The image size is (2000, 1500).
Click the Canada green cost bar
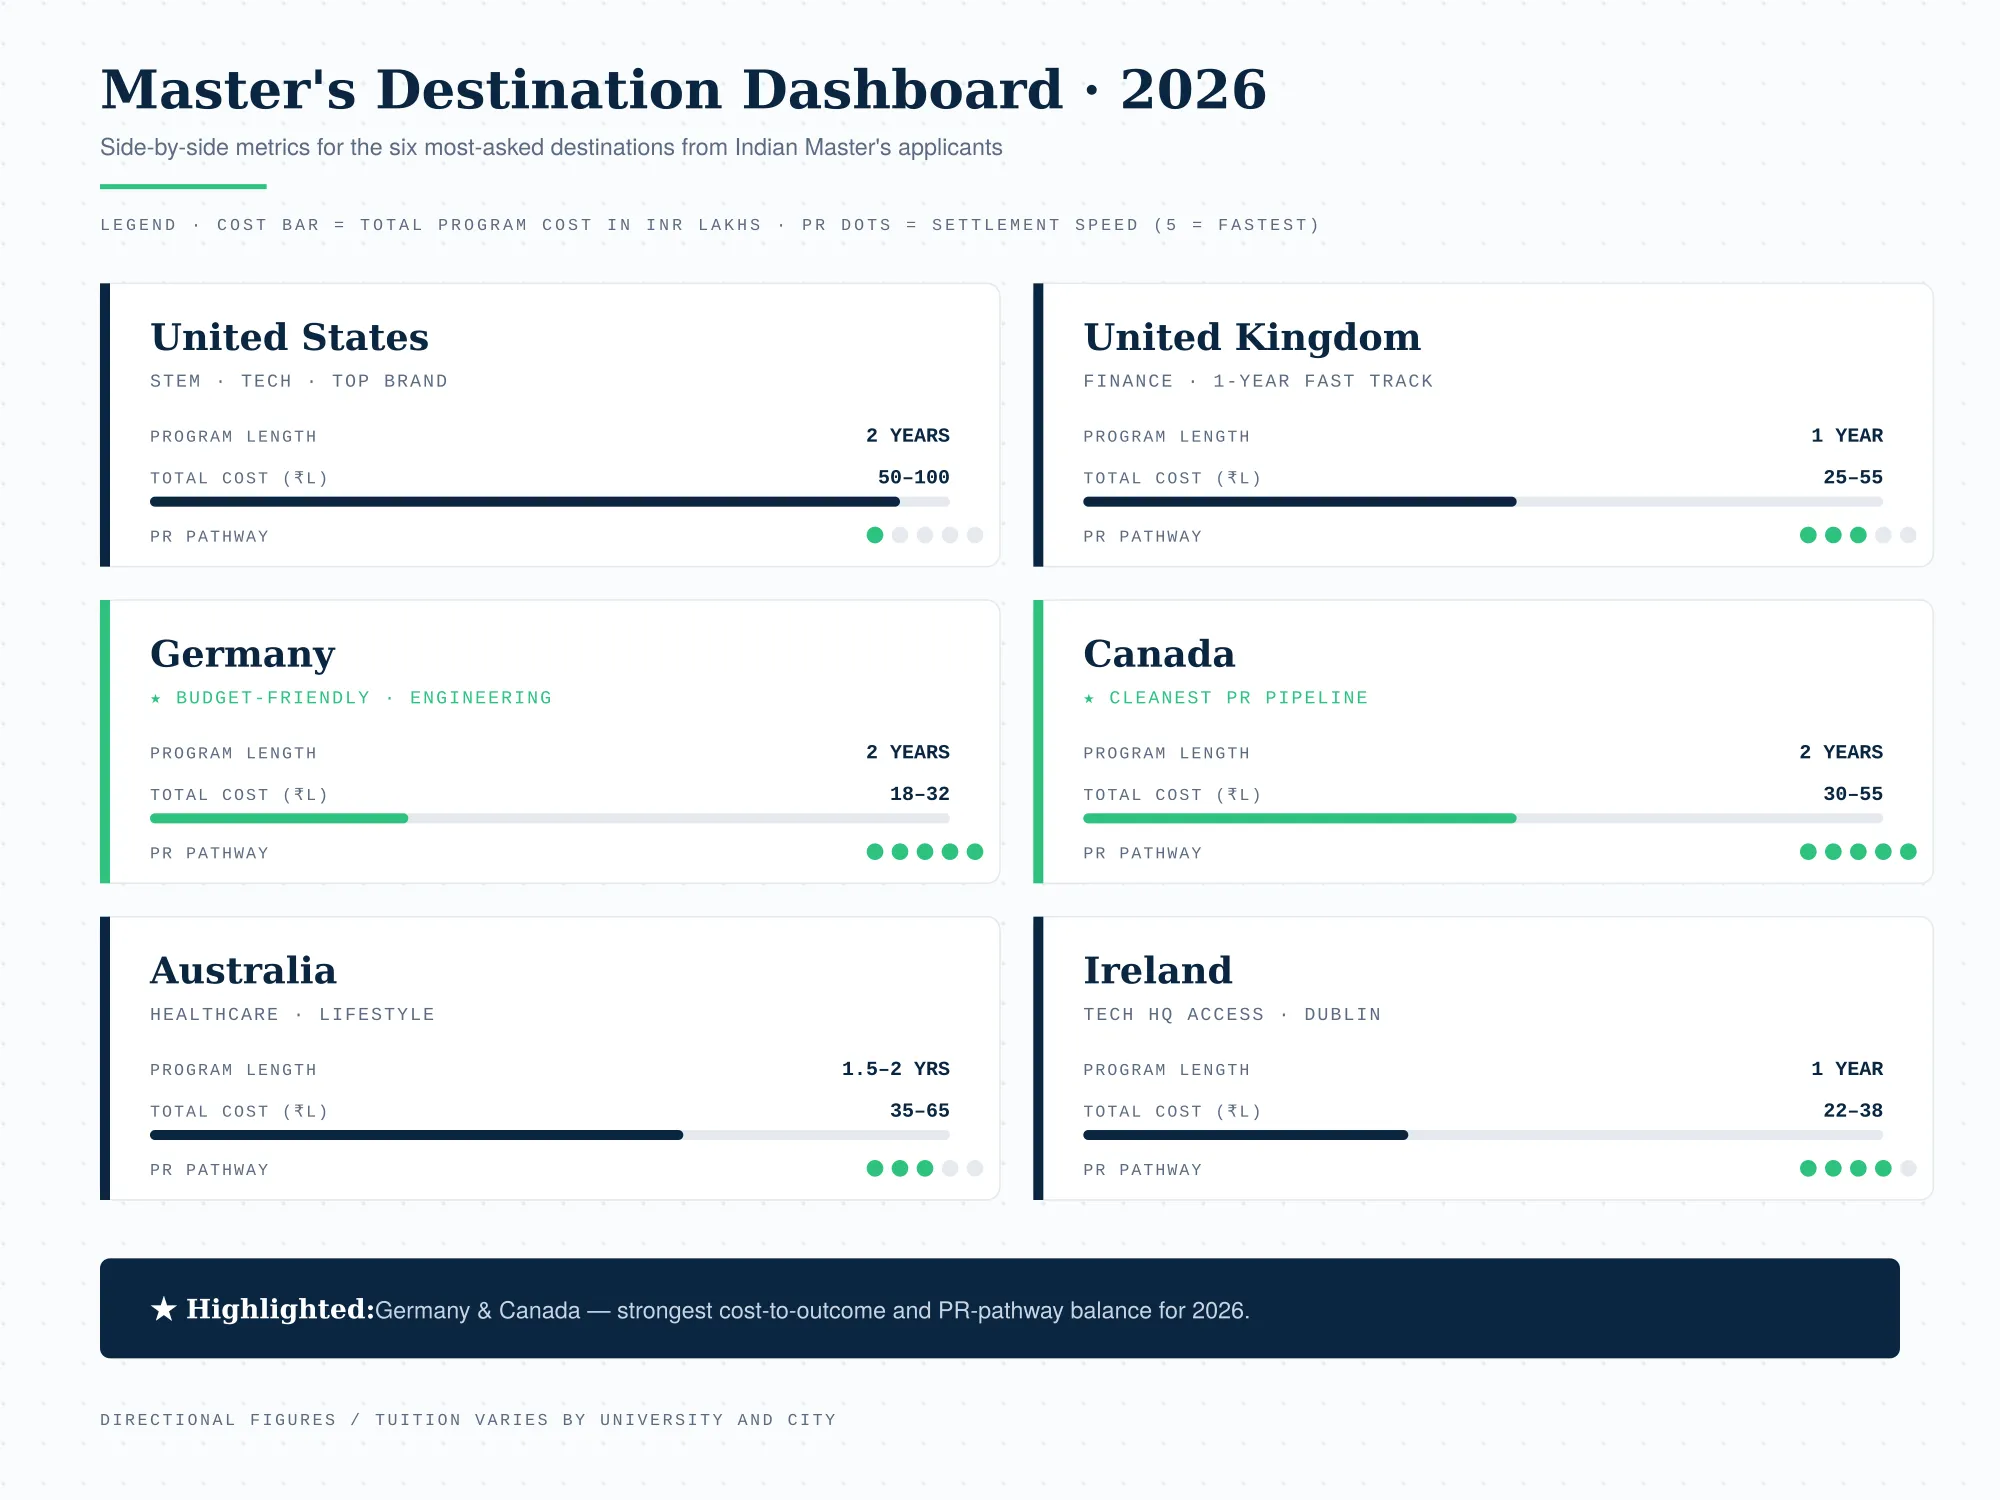[x=1300, y=818]
